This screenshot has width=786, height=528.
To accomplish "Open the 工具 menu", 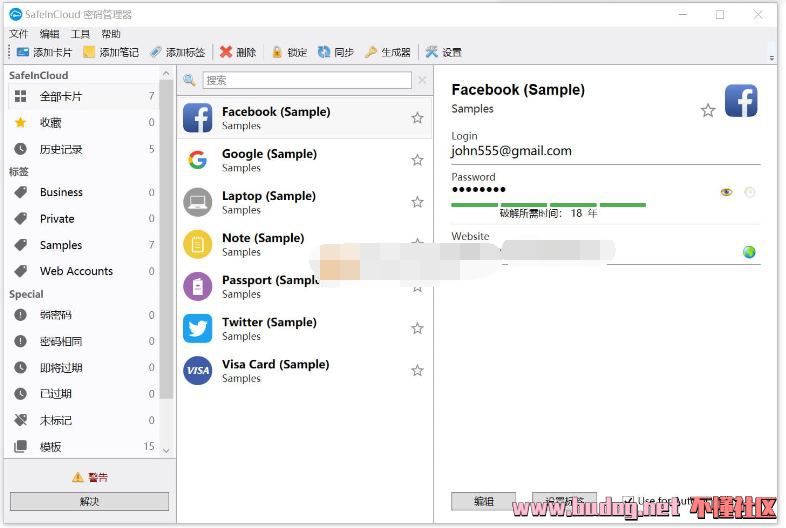I will (x=80, y=34).
